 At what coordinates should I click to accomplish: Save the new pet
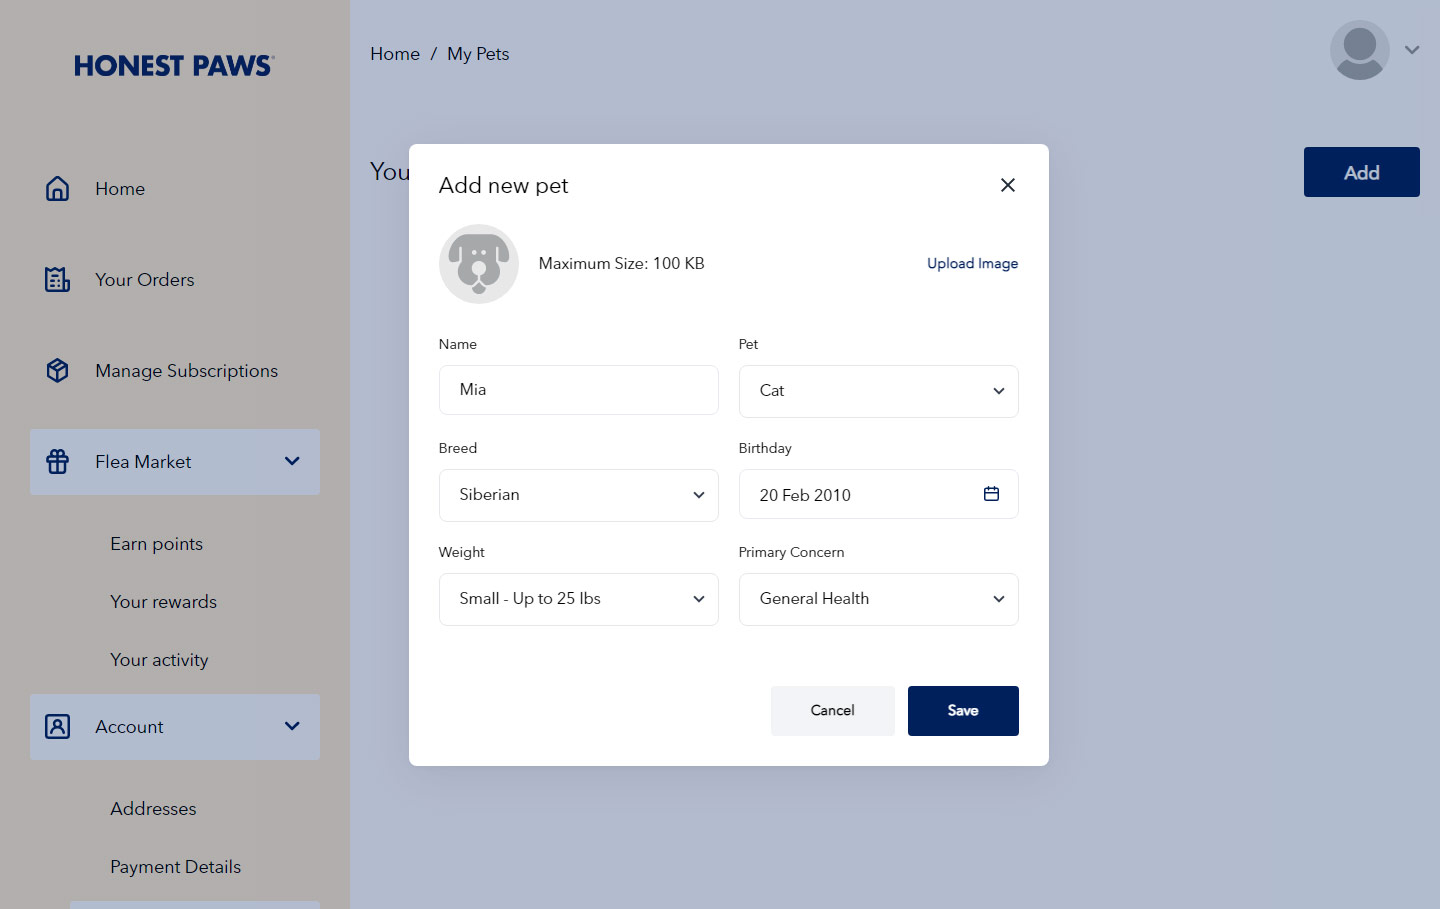click(x=963, y=711)
